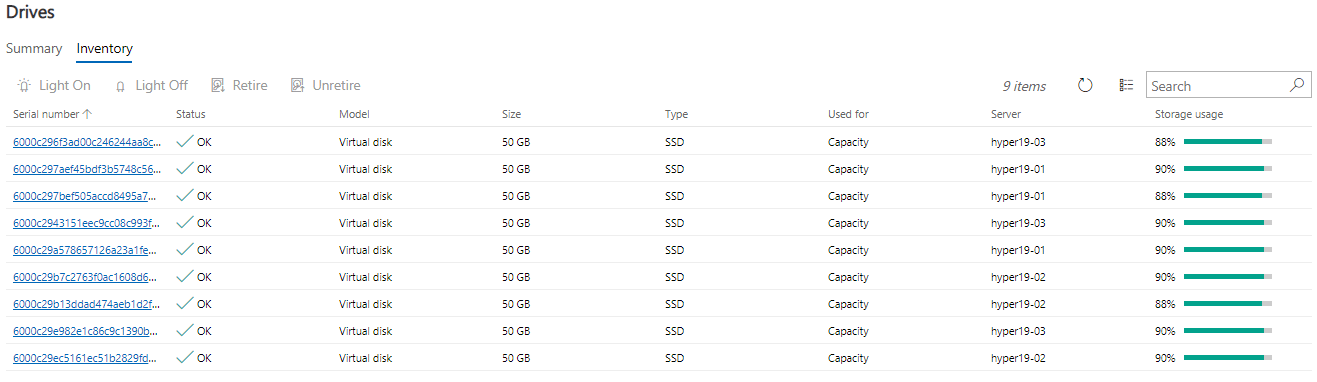Screen dimensions: 1317x382
Task: Sort by the Server column header
Action: (1006, 114)
